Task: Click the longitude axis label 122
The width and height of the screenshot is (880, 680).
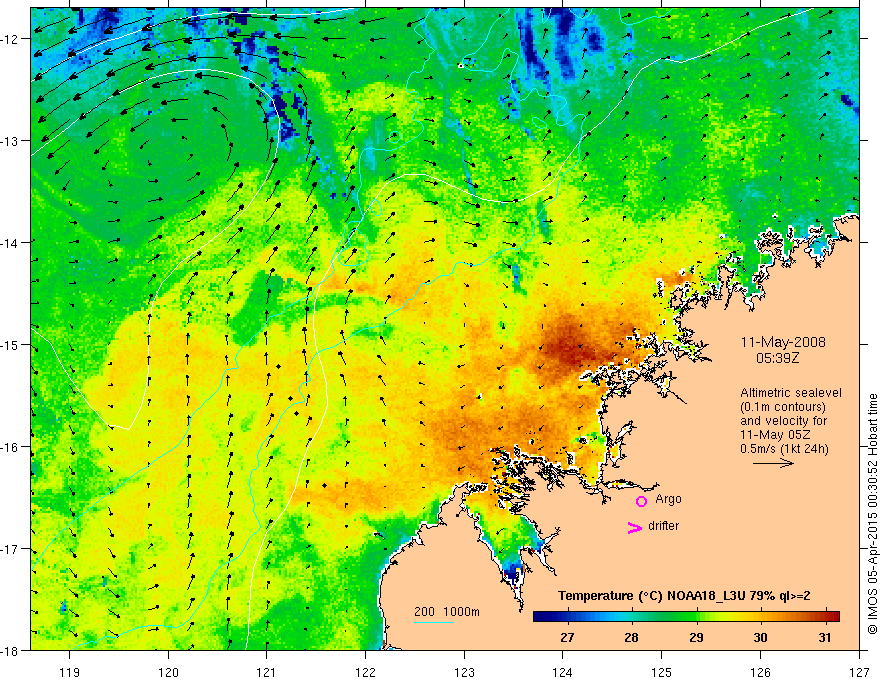Action: pos(365,672)
